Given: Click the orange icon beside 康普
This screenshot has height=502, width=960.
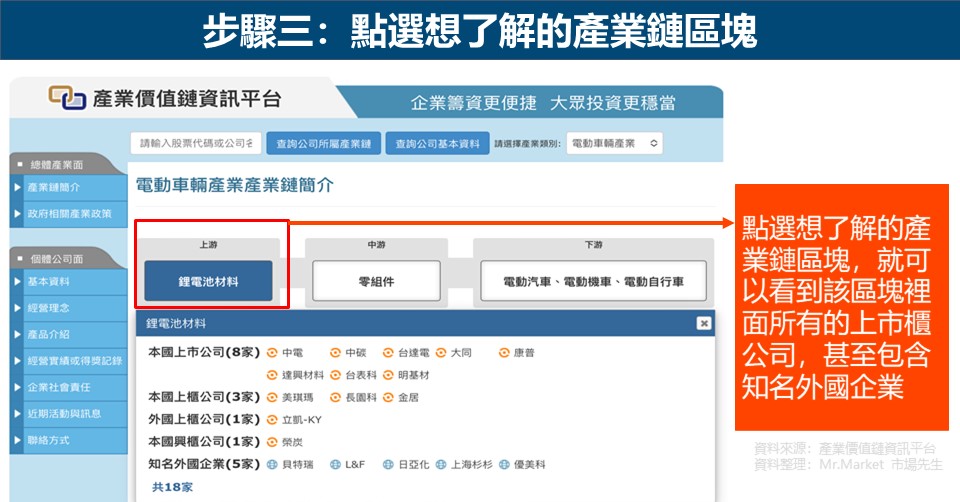Looking at the screenshot, I should click(x=504, y=353).
